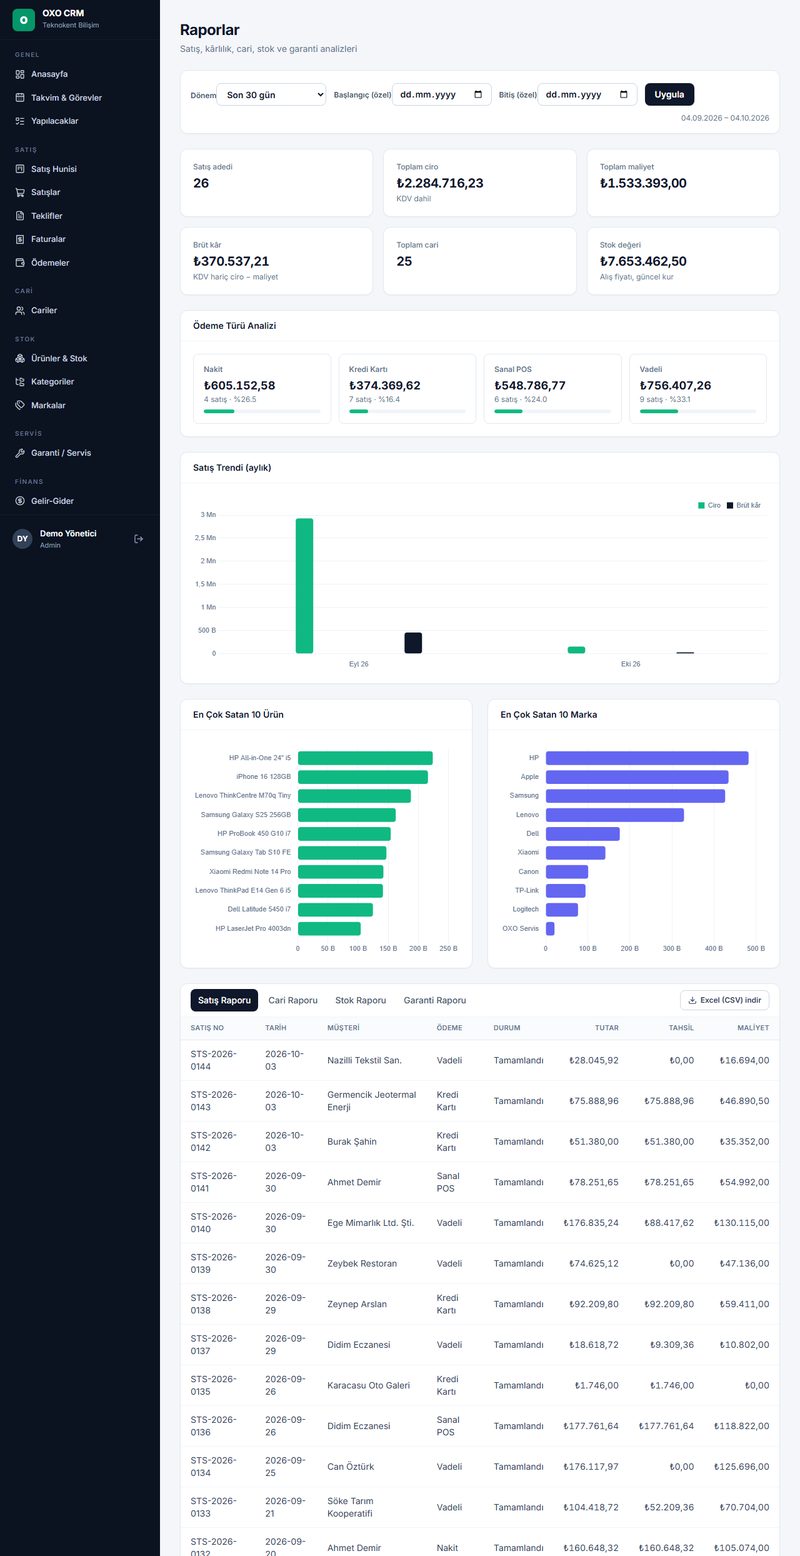800x1556 pixels.
Task: Toggle the Ciro legend swatch in trend chart
Action: tap(701, 506)
